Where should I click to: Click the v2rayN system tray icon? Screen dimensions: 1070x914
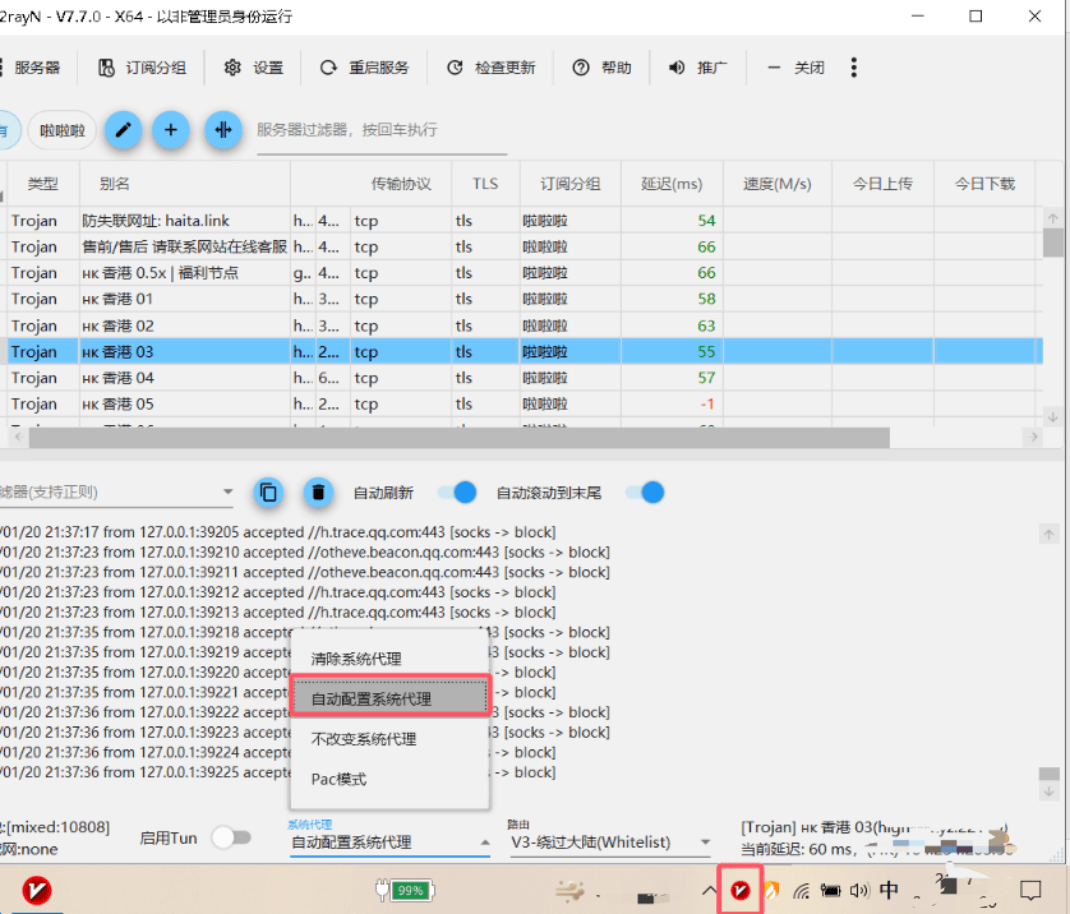(x=739, y=889)
